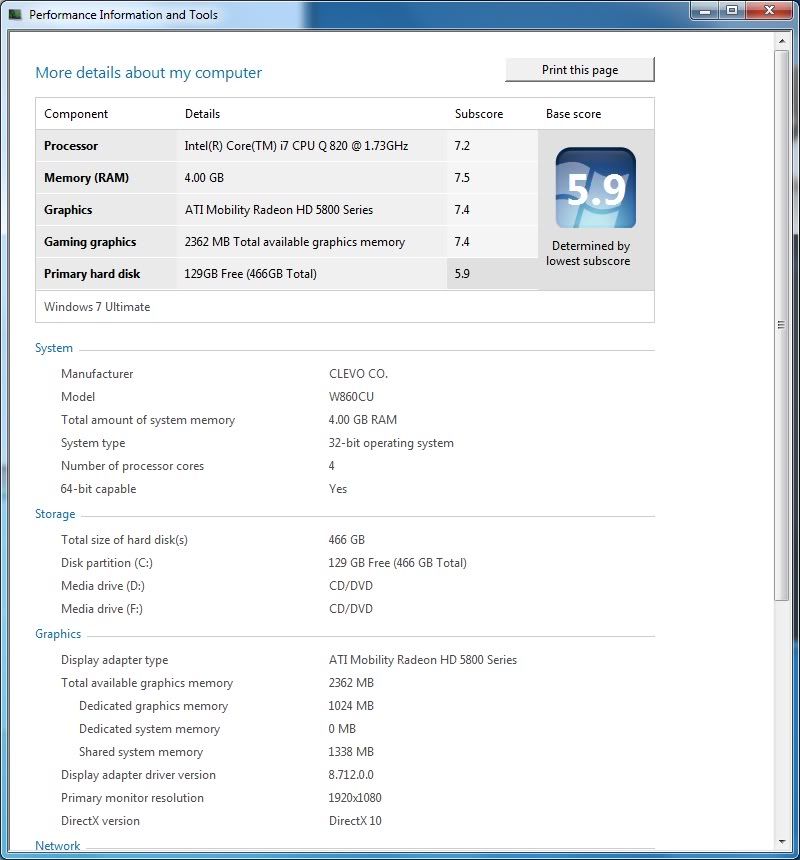Select the Gaming graphics row label
The image size is (800, 860).
coord(90,242)
